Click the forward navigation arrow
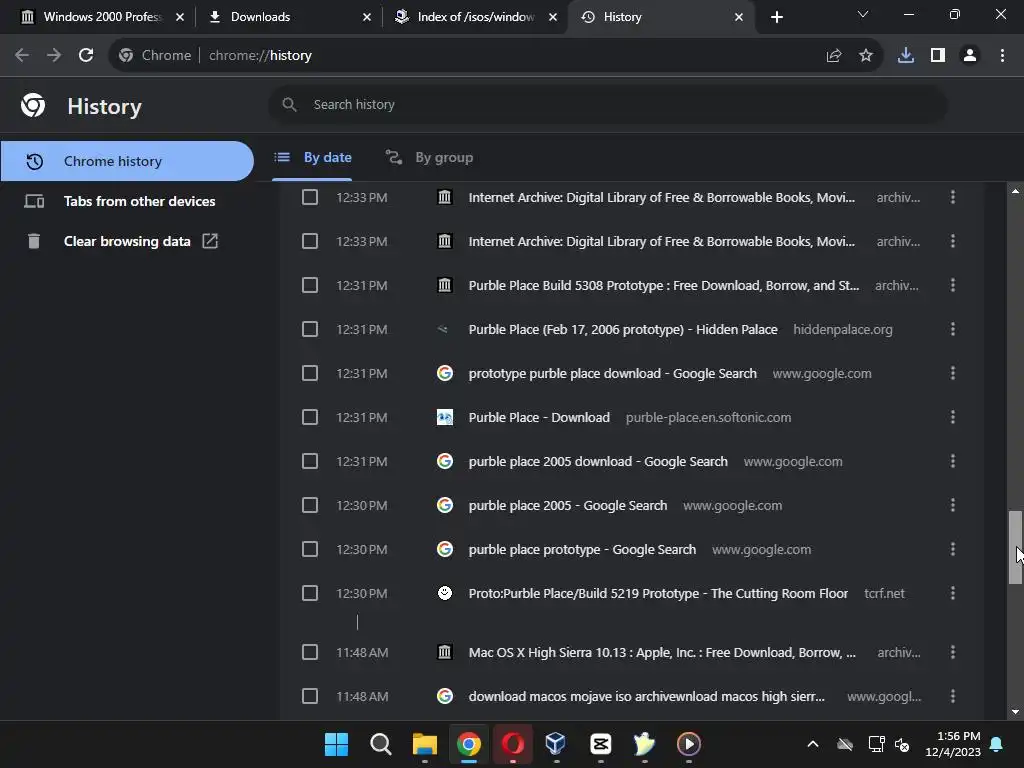This screenshot has width=1024, height=768. coord(54,56)
